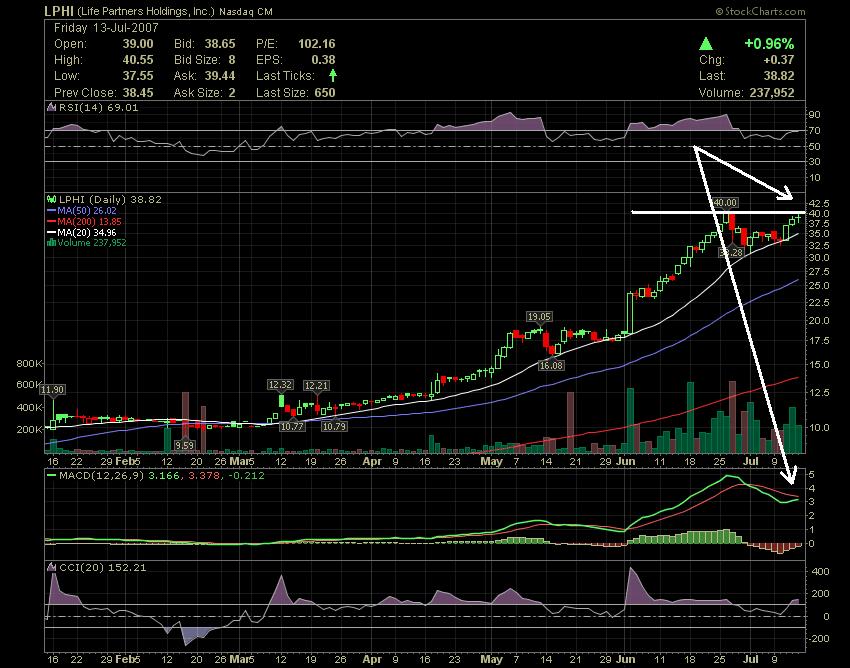Click the LPHI ticker symbol in the title
Image resolution: width=850 pixels, height=668 pixels.
coord(59,11)
